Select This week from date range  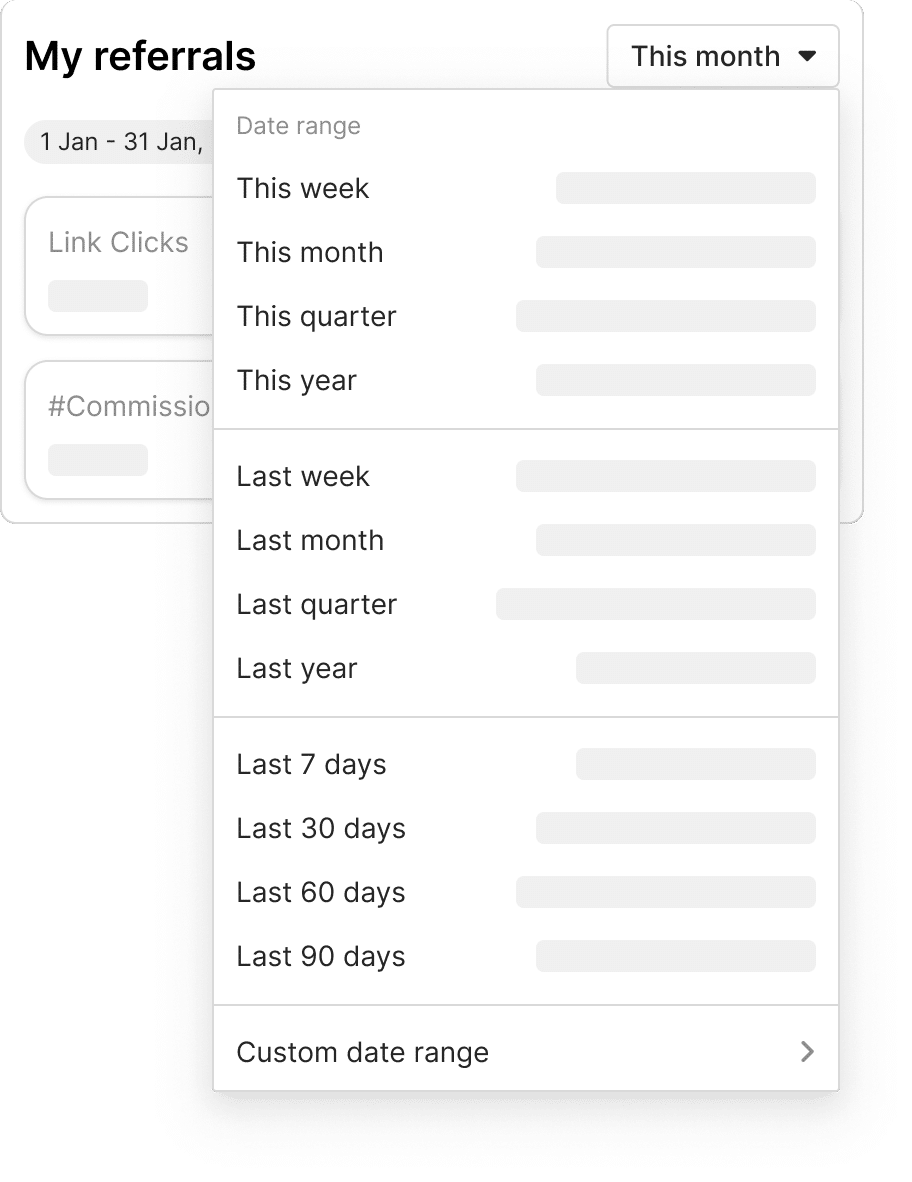(x=303, y=189)
